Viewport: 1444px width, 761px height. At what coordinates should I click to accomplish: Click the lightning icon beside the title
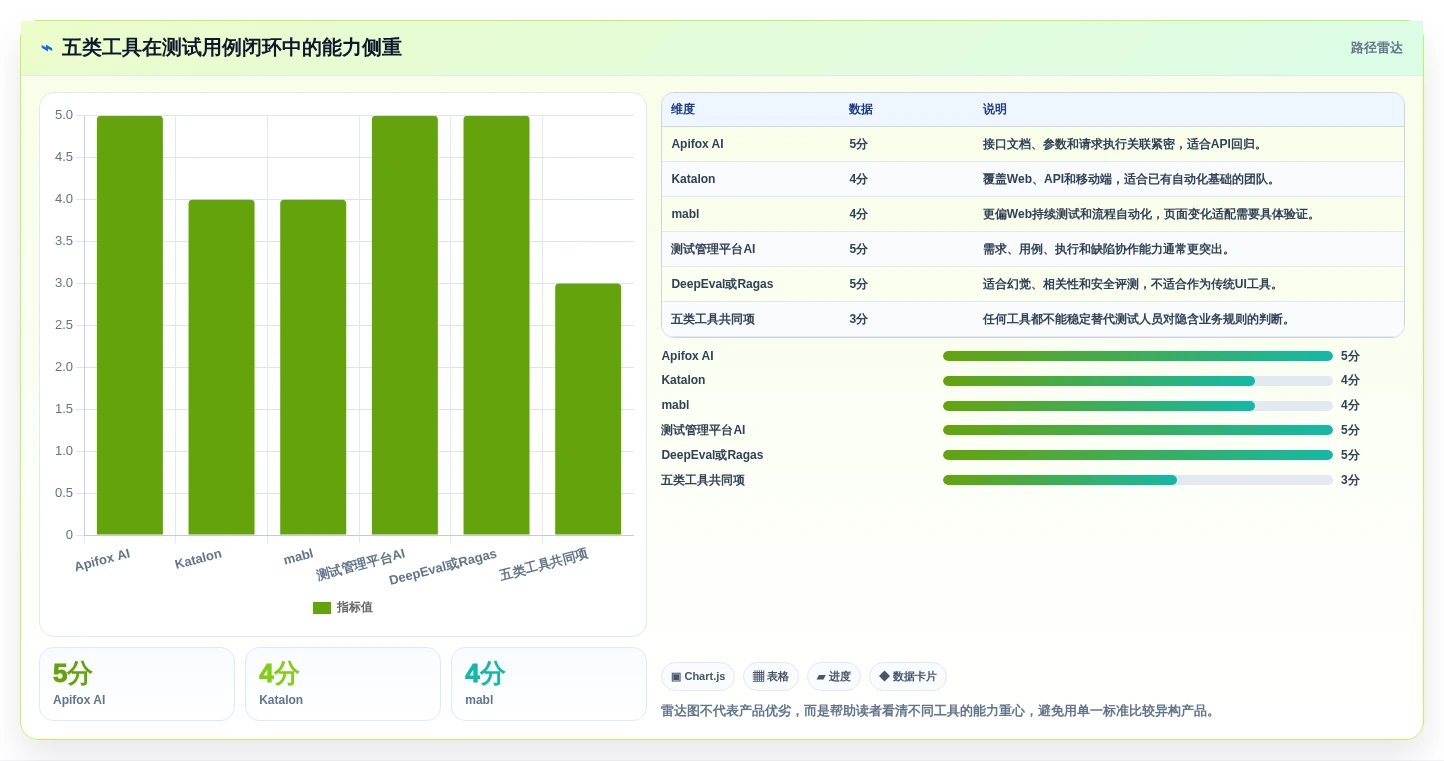[x=47, y=48]
